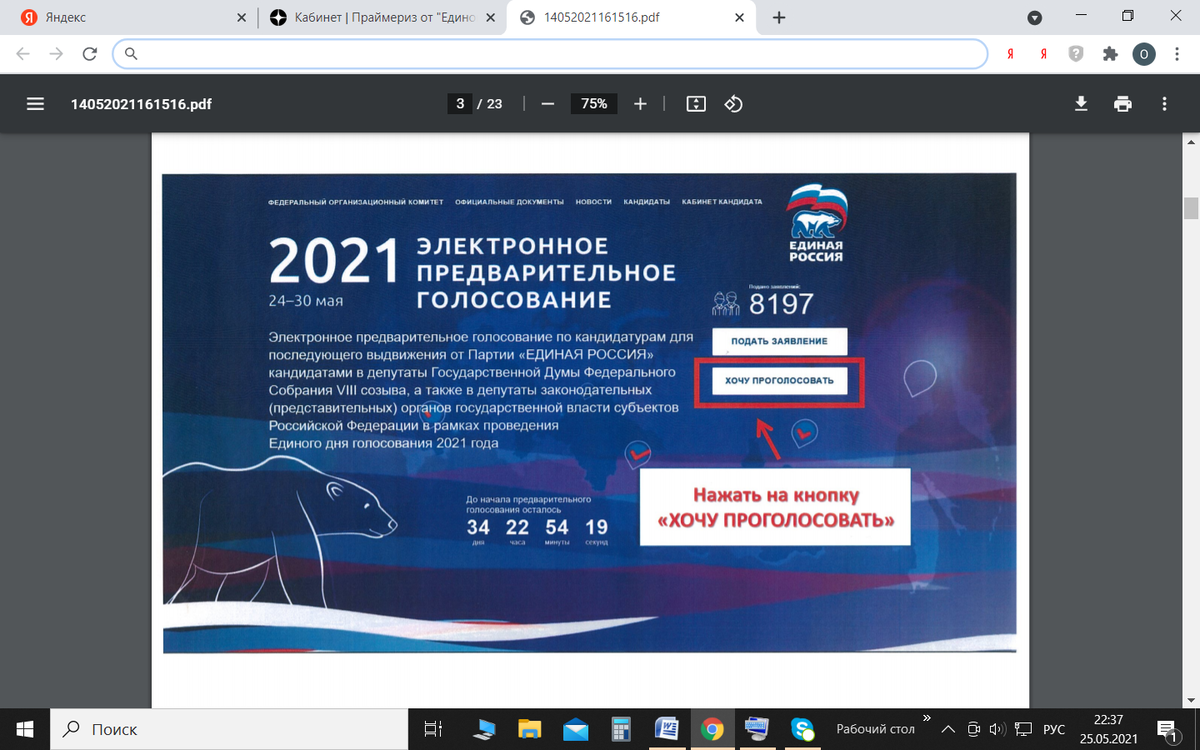Open the network tray icon
The width and height of the screenshot is (1200, 750).
1022,729
